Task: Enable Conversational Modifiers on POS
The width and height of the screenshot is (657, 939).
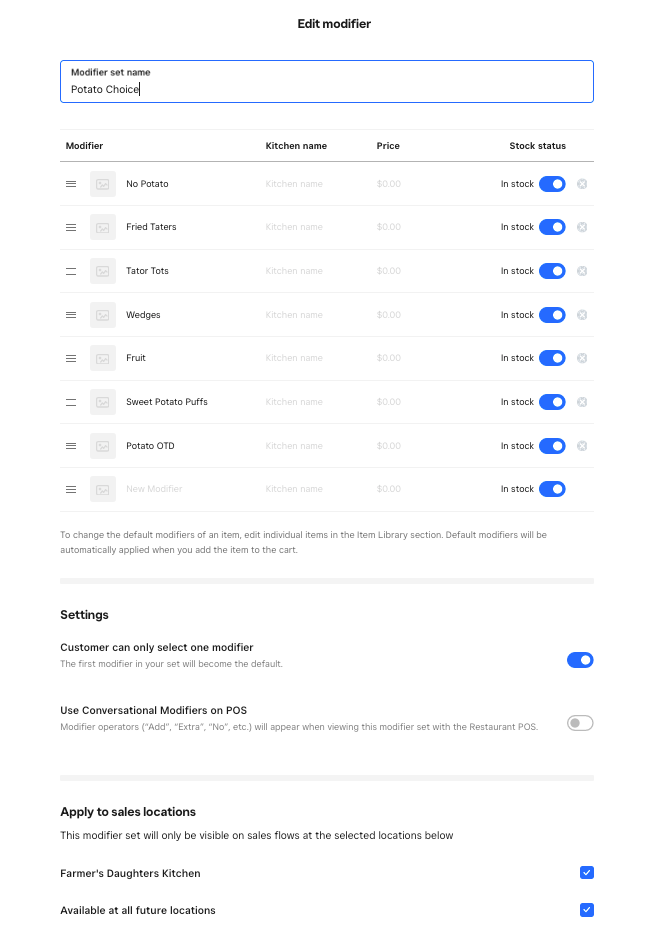Action: [580, 723]
